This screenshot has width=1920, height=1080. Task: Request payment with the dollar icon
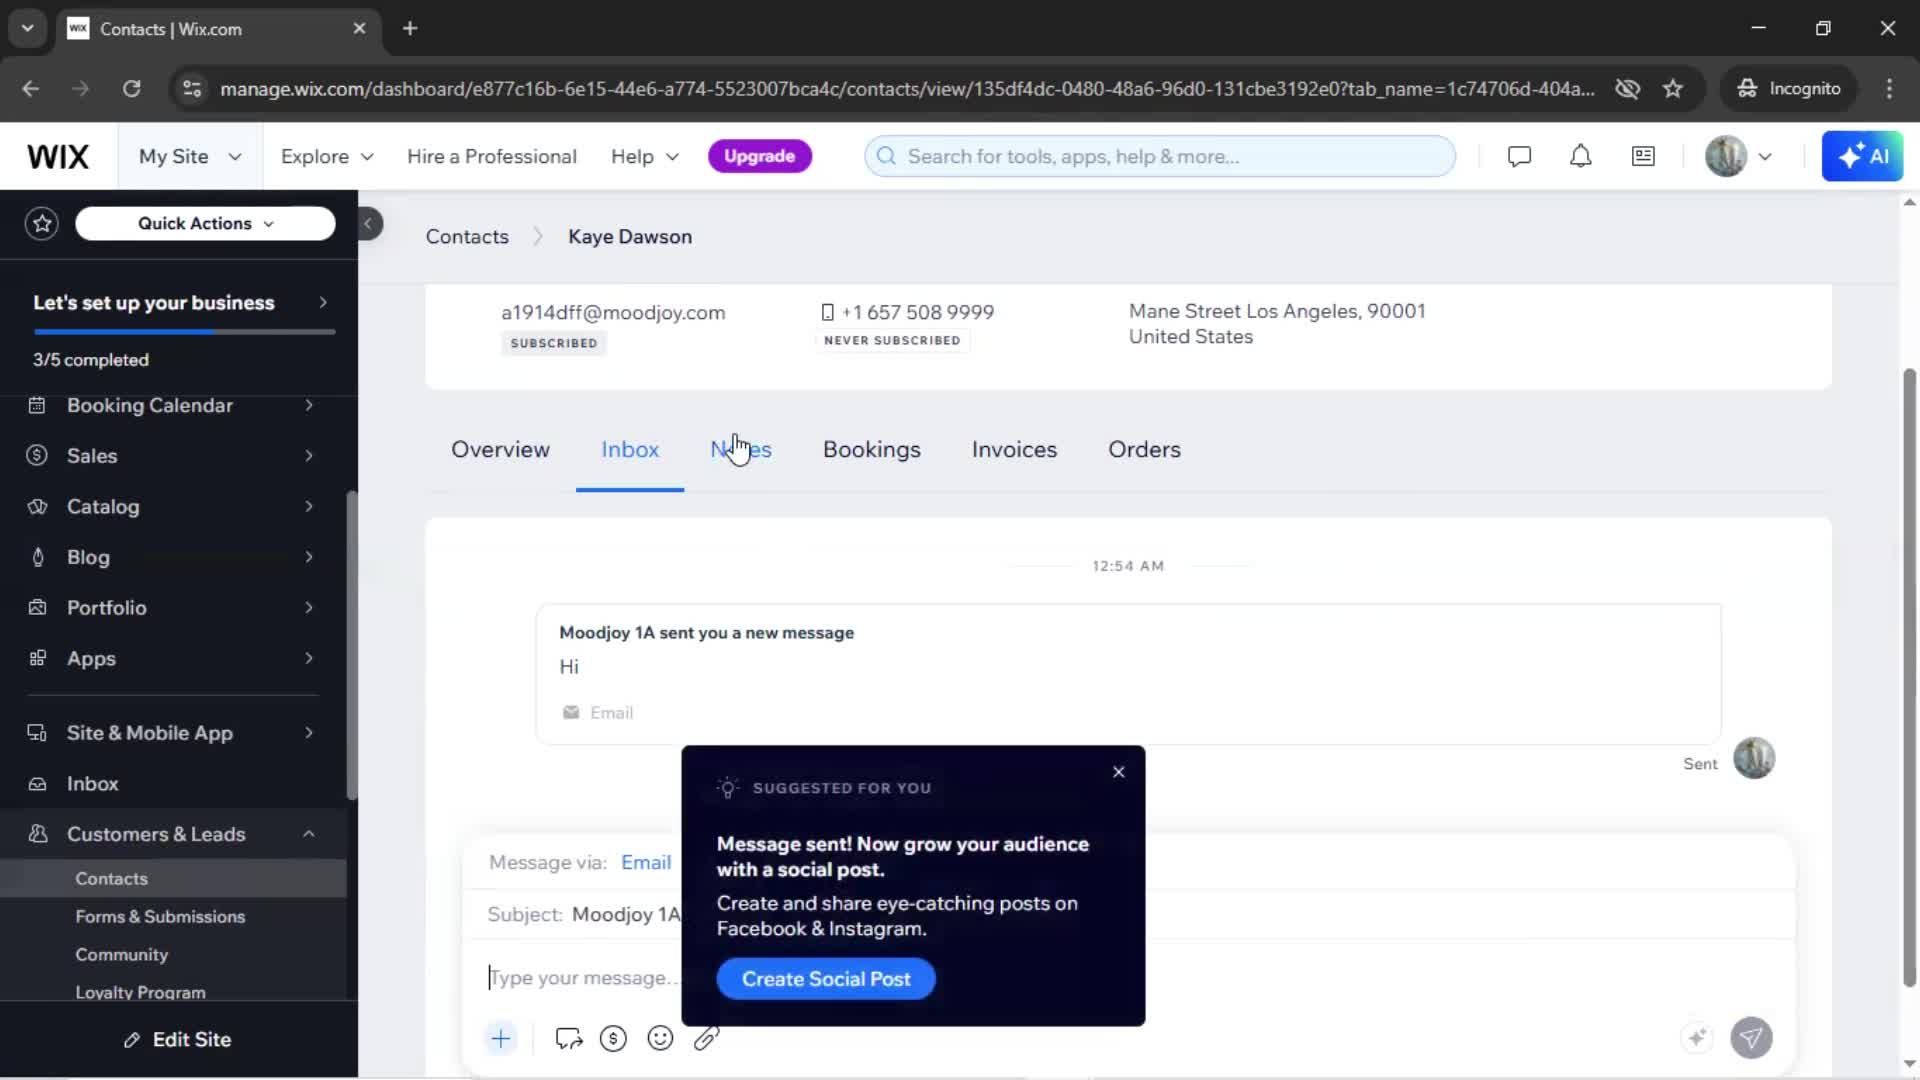coord(613,1038)
